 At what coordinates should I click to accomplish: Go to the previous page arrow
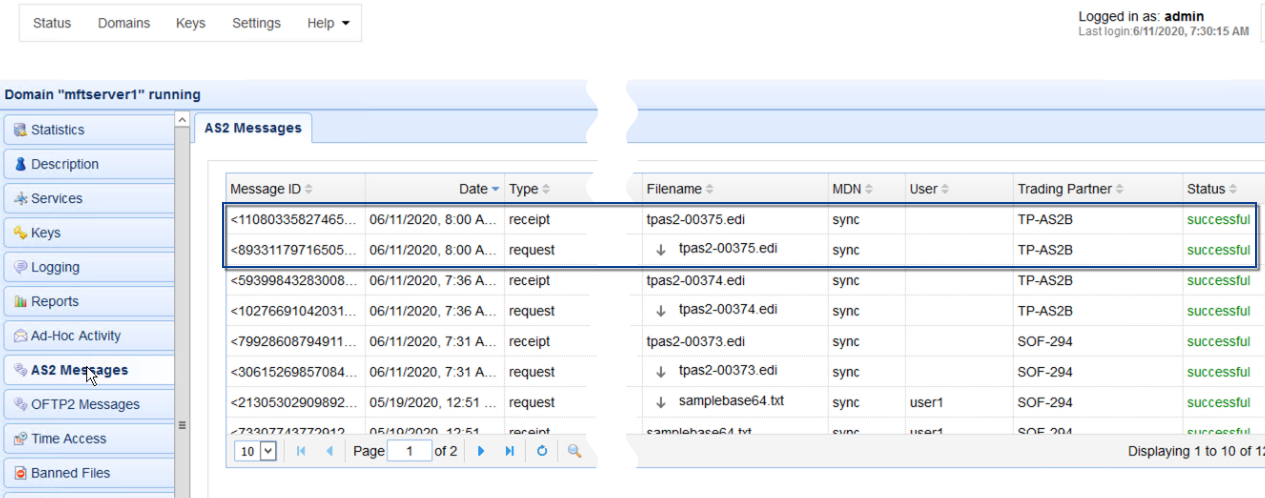(329, 451)
